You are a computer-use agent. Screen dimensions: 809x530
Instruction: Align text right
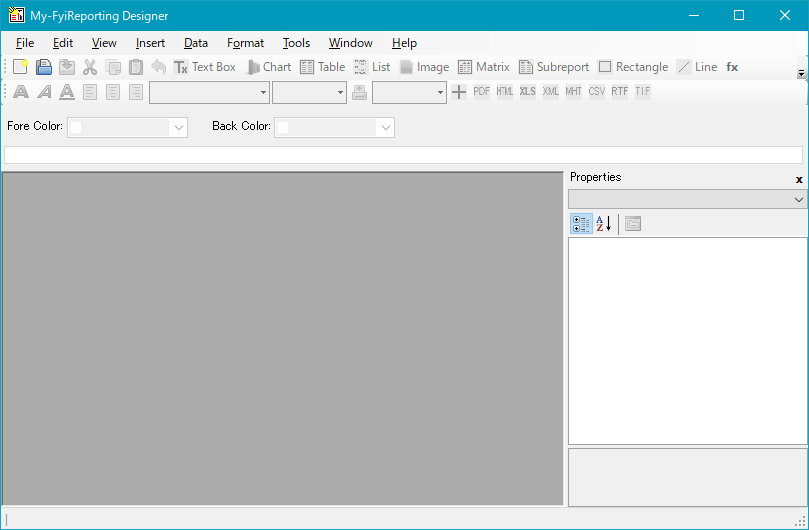[x=136, y=92]
